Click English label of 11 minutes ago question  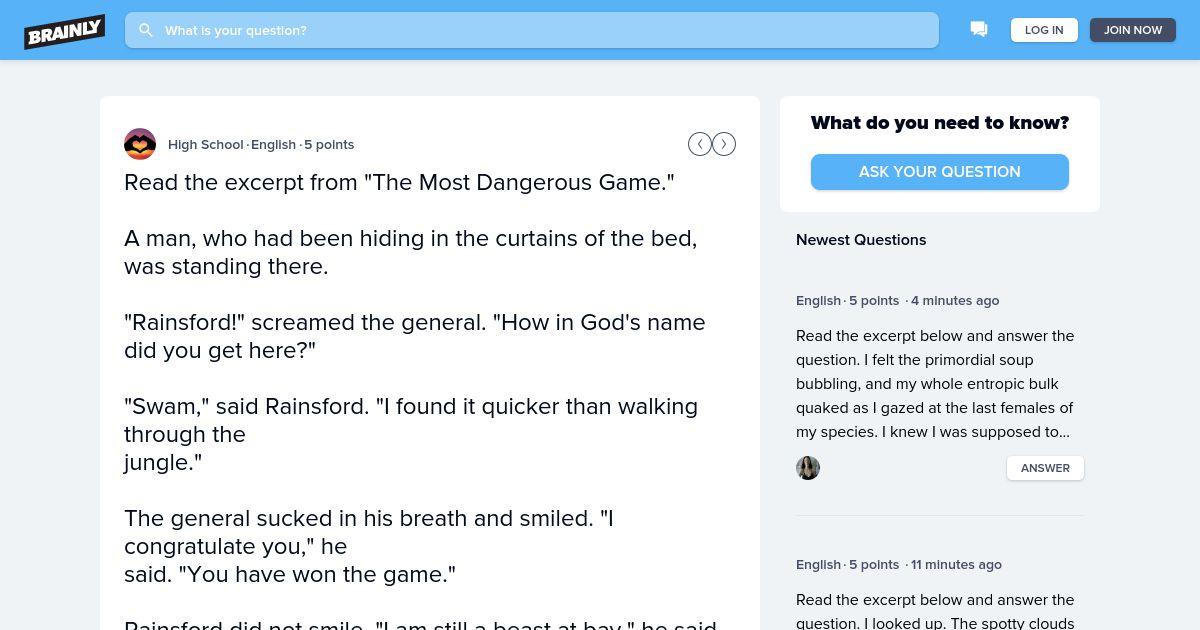(x=818, y=564)
